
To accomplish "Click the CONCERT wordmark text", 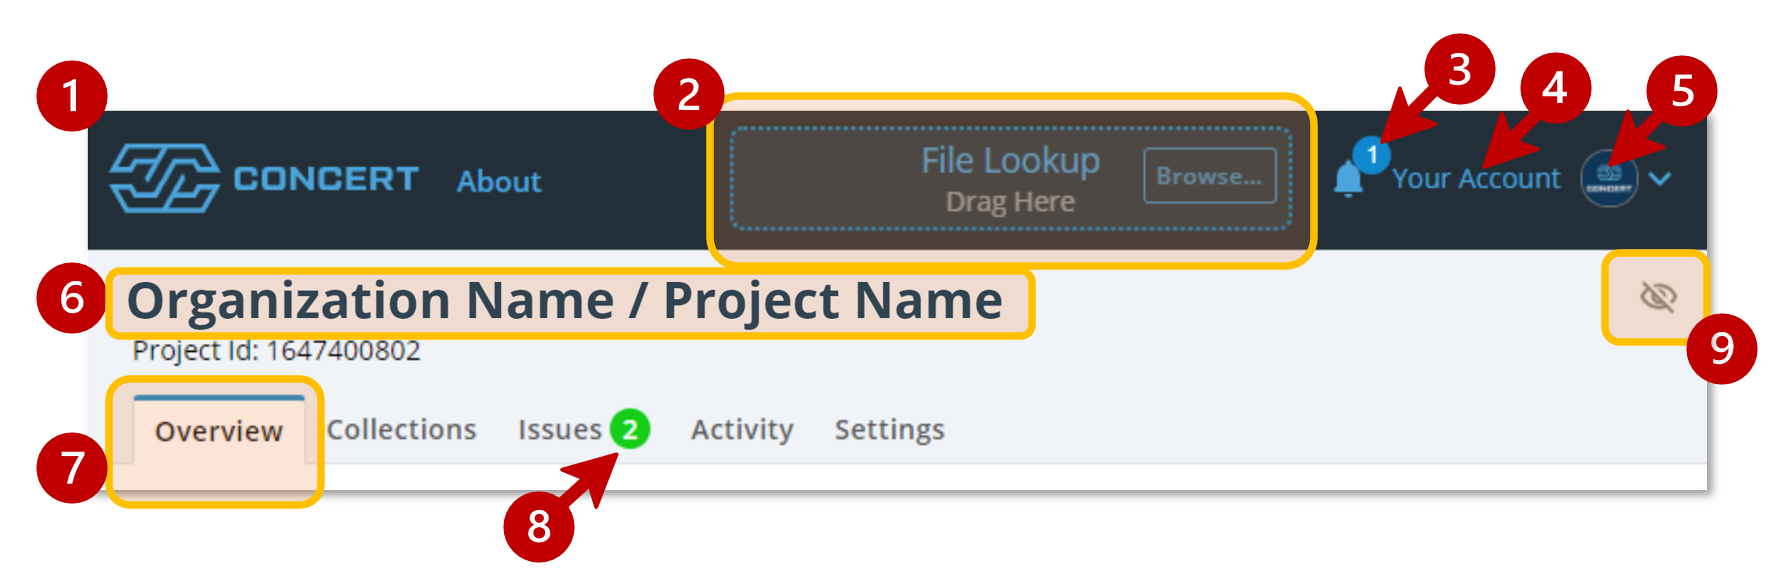I will click(325, 179).
